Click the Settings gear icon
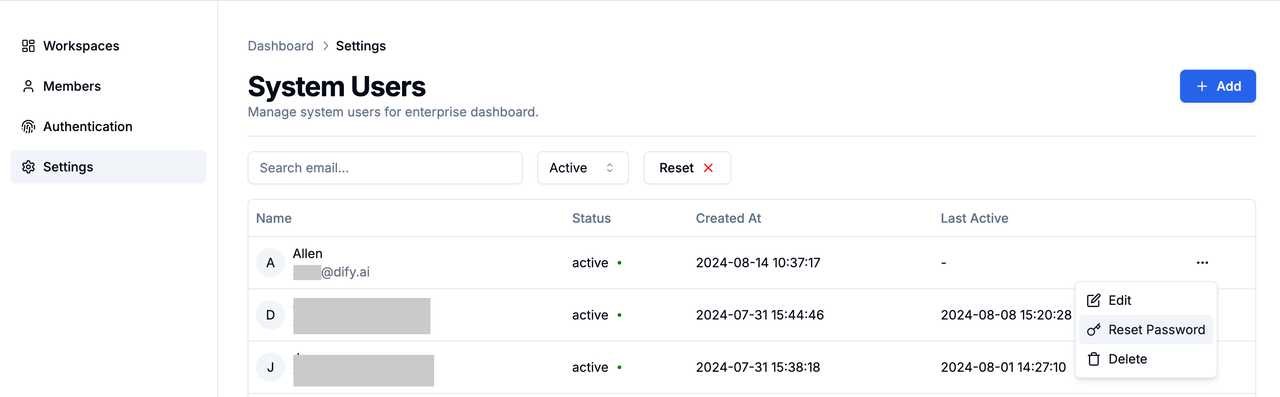Image resolution: width=1280 pixels, height=397 pixels. (28, 167)
